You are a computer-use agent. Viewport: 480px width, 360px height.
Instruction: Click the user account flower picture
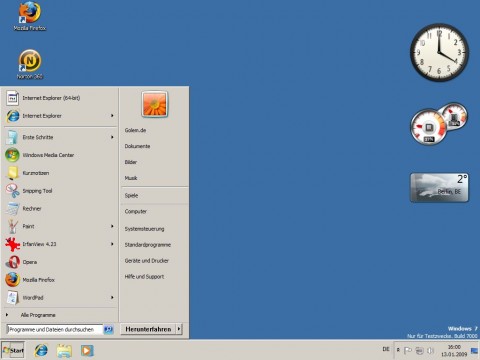[x=154, y=104]
